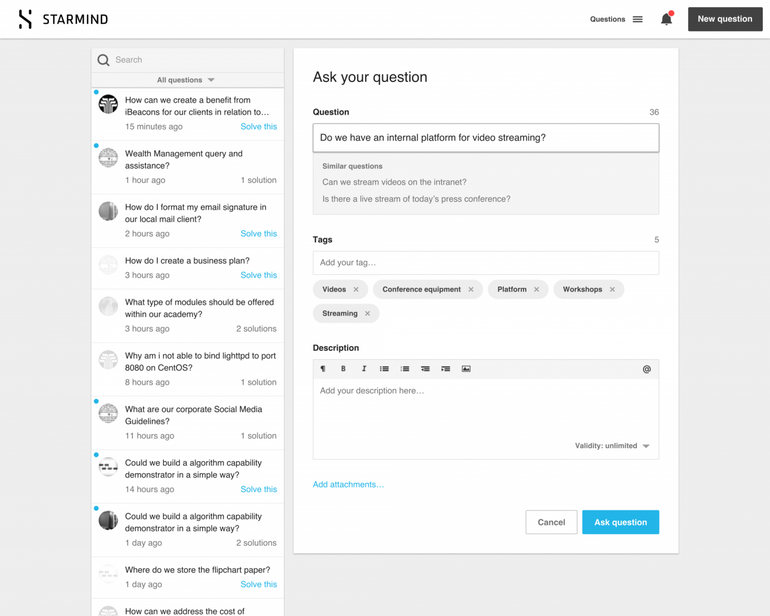Click the Add your tag input field
The width and height of the screenshot is (770, 616).
pos(485,263)
